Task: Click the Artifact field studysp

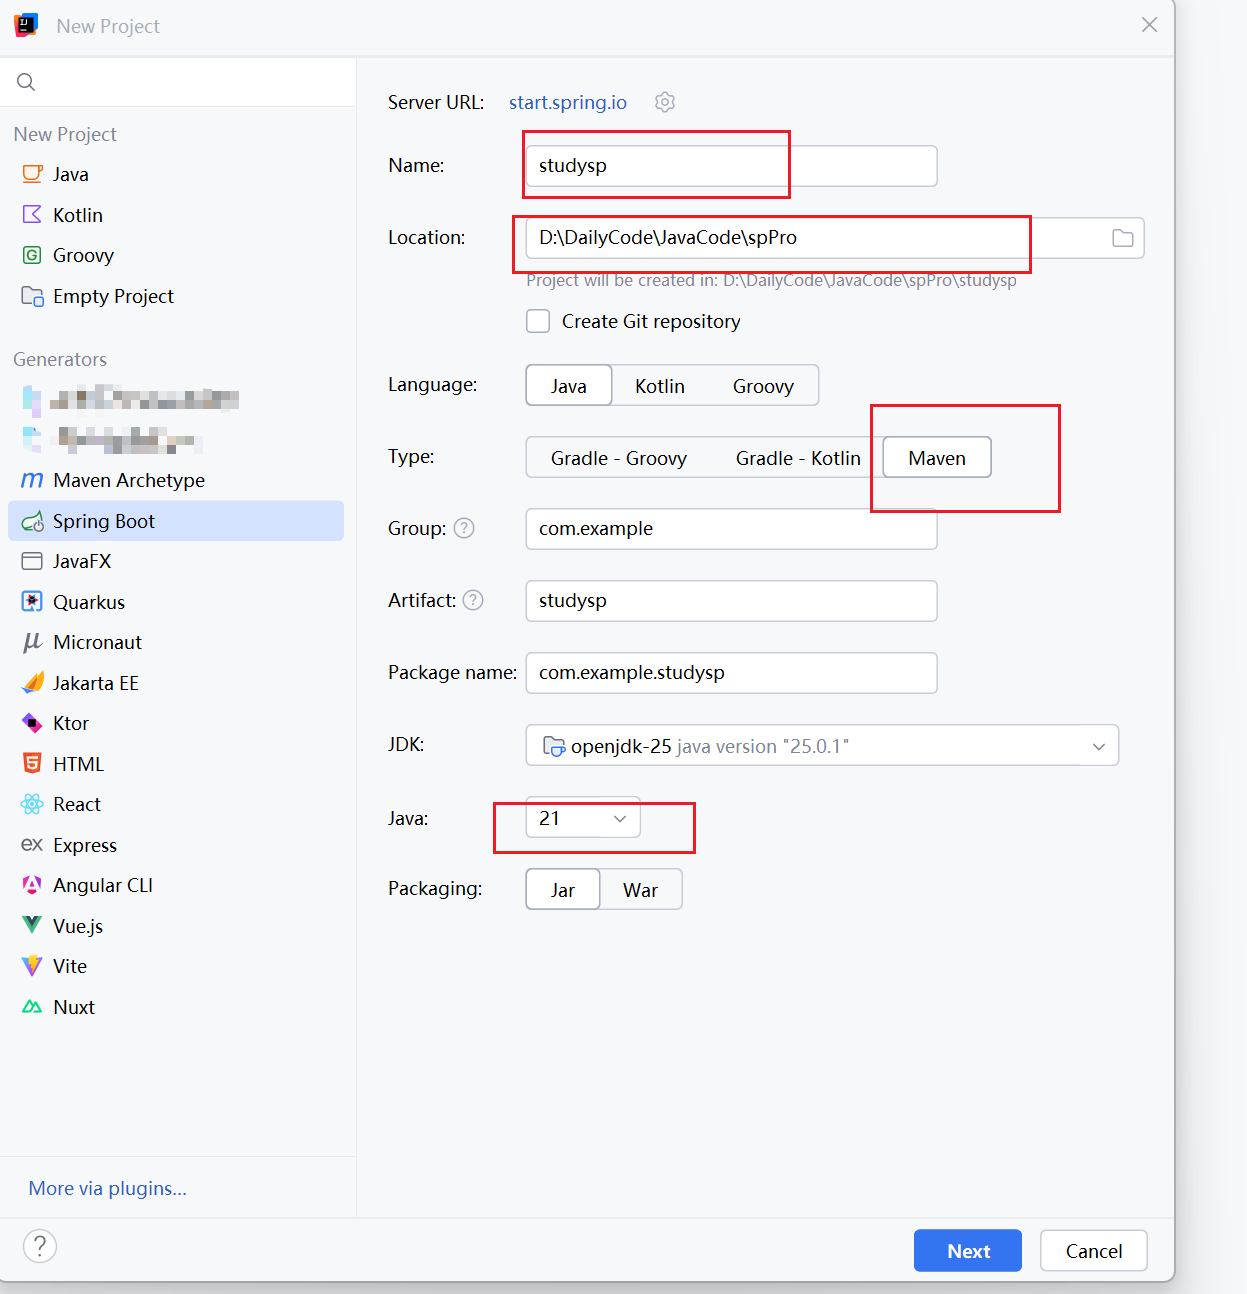Action: [x=732, y=601]
